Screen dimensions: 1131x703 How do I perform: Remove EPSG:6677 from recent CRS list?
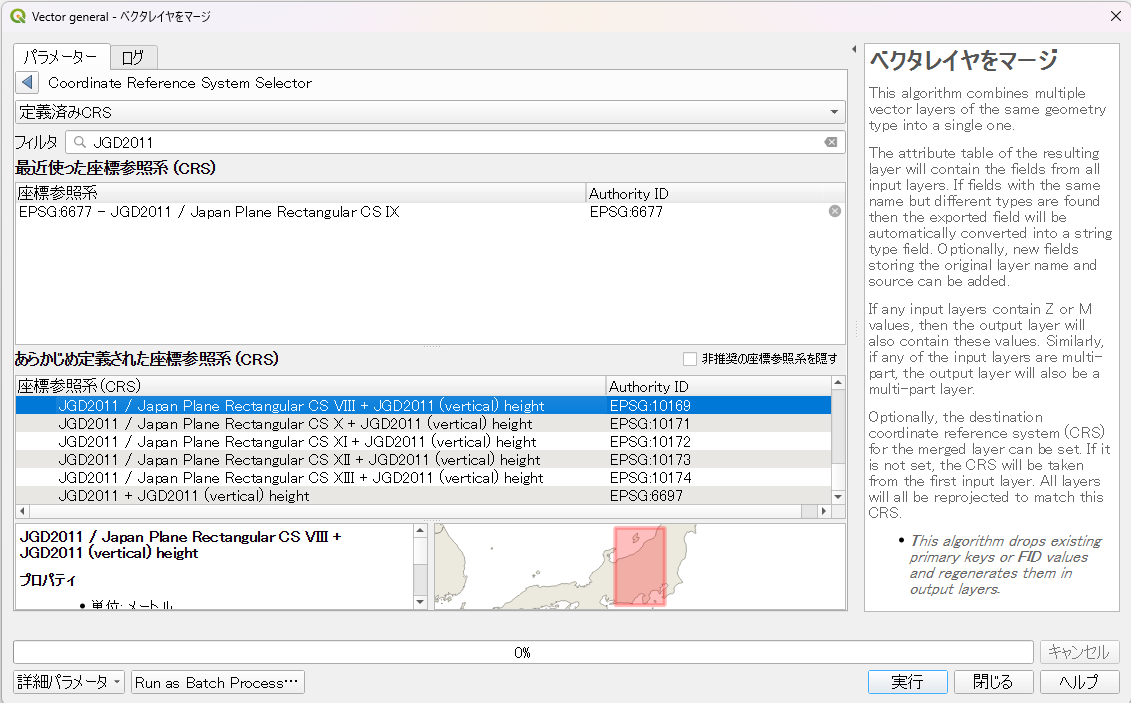point(835,211)
